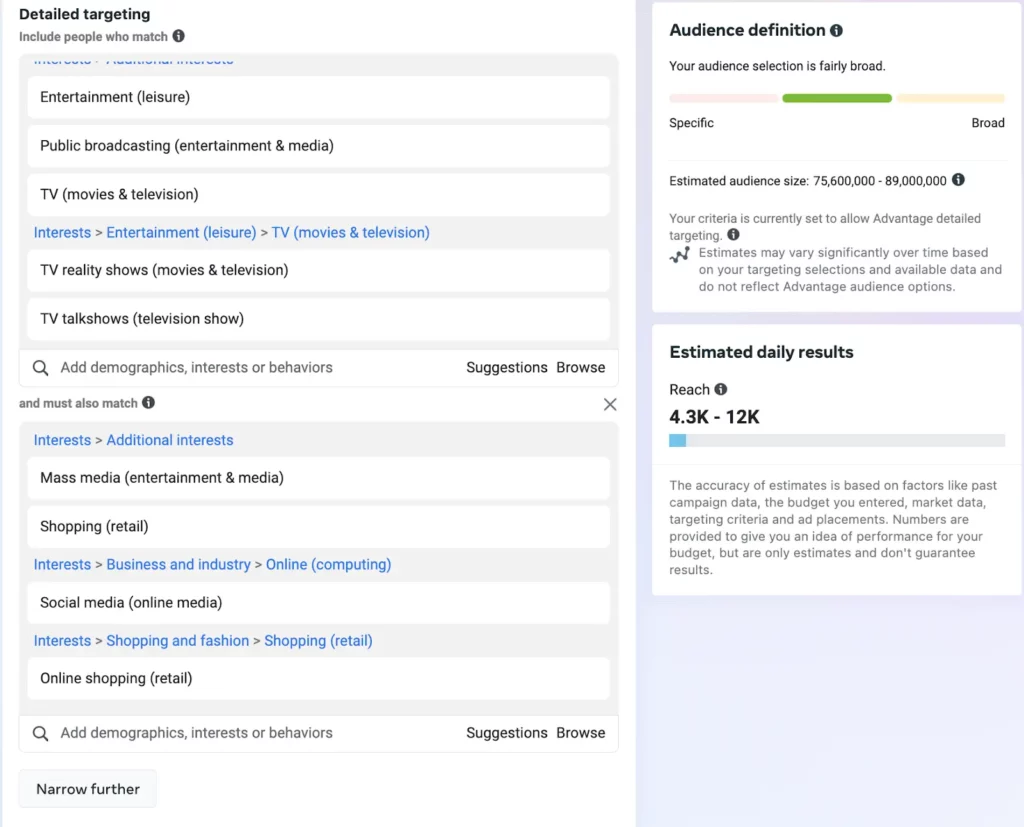Click Interests breadcrumb above TV reality shows
This screenshot has height=827, width=1024.
point(62,233)
